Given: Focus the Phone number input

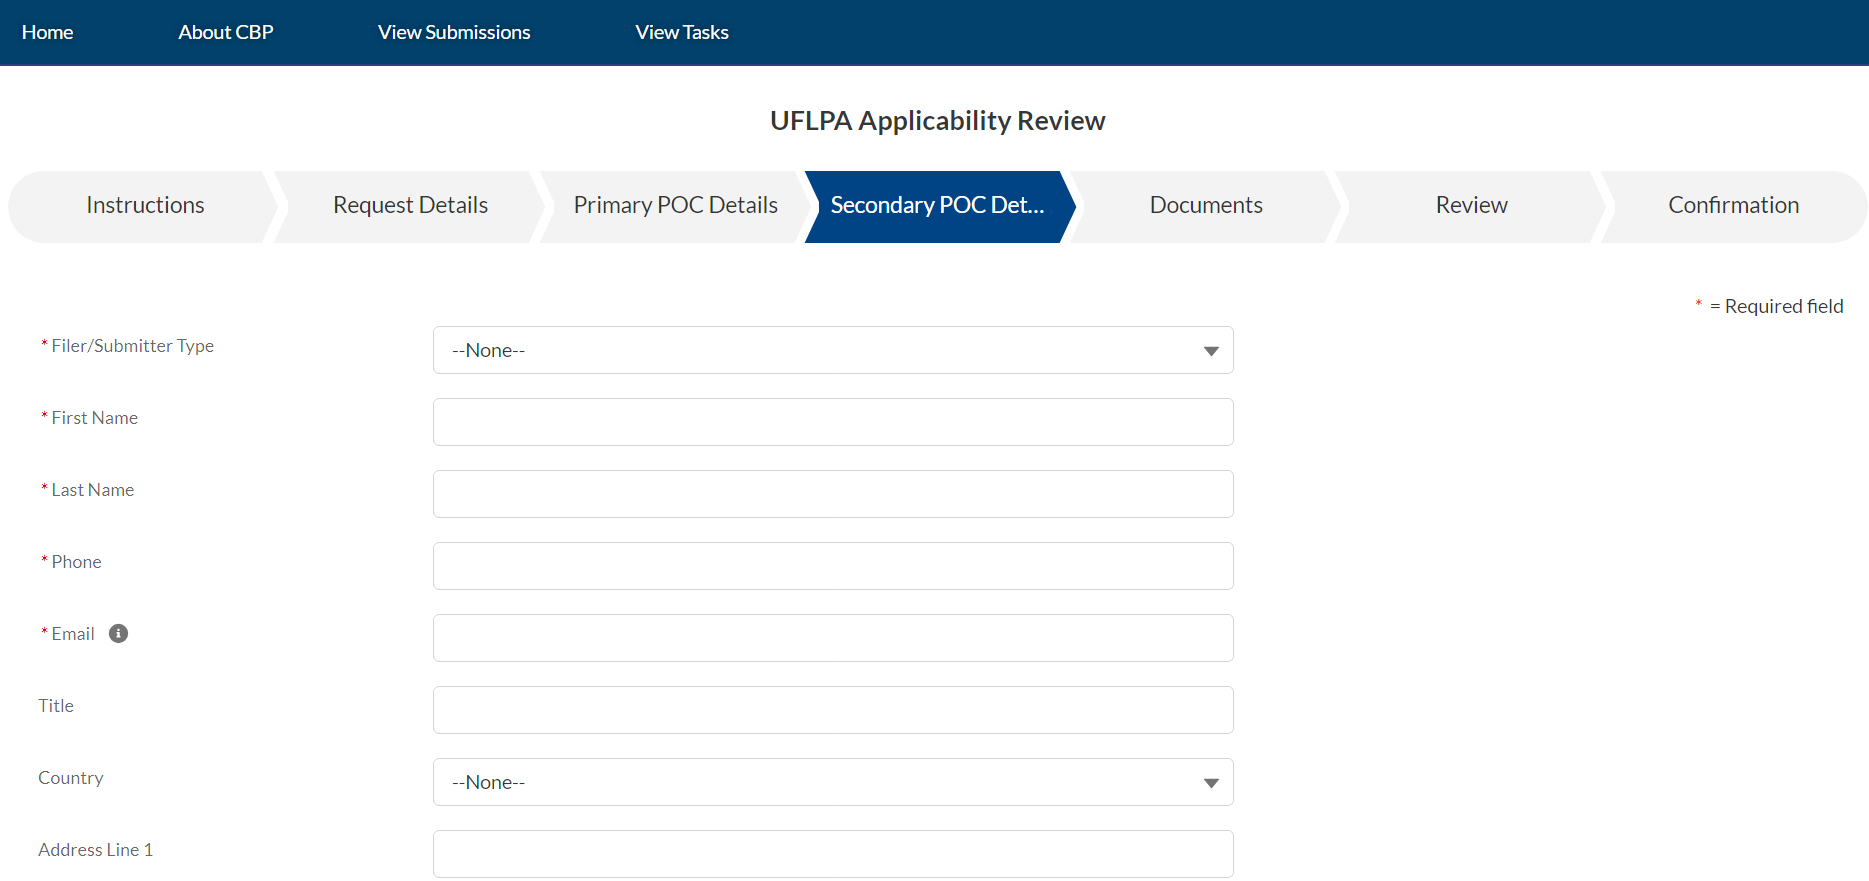Looking at the screenshot, I should (832, 566).
